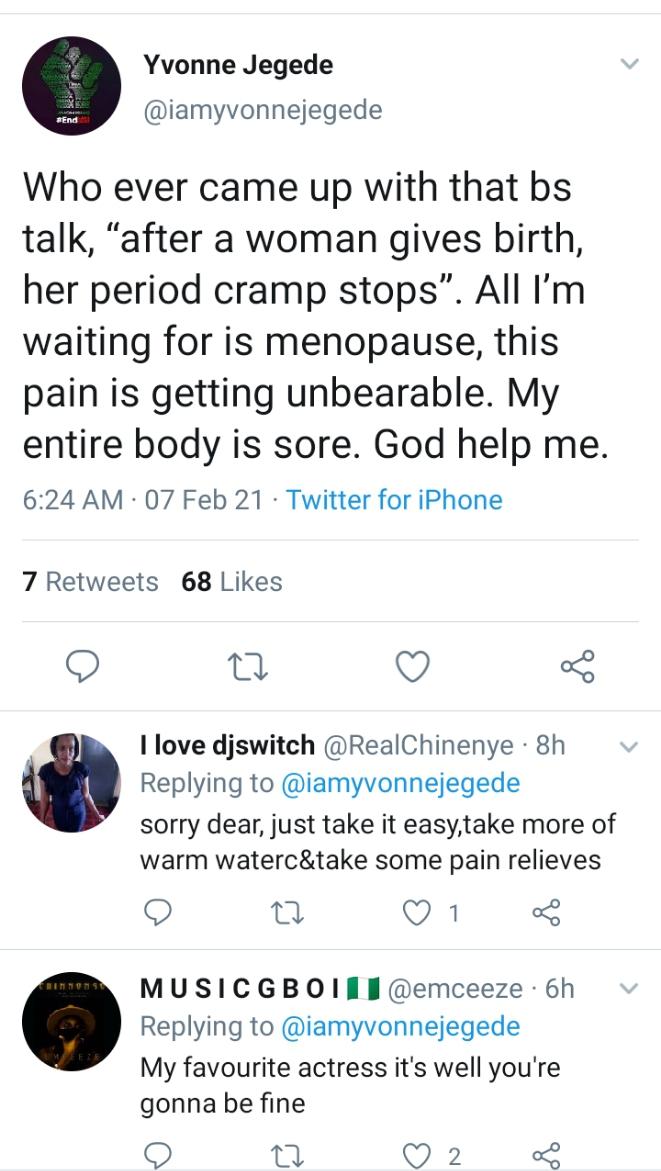Share the emceeze reply
The height and width of the screenshot is (1171, 661).
point(544,1156)
